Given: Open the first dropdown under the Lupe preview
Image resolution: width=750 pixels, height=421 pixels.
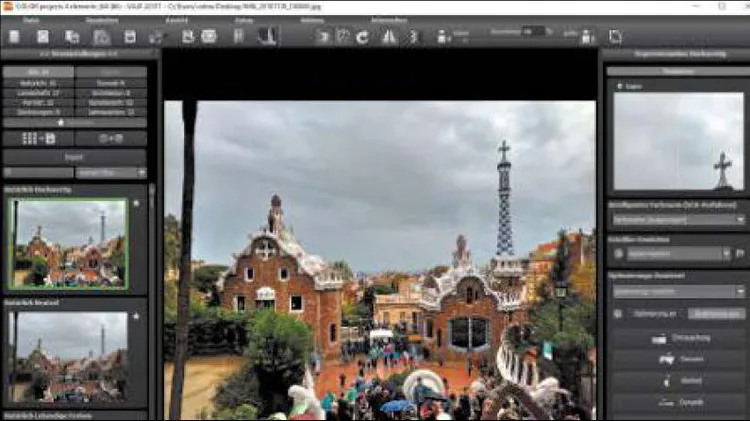Looking at the screenshot, I should pyautogui.click(x=678, y=220).
